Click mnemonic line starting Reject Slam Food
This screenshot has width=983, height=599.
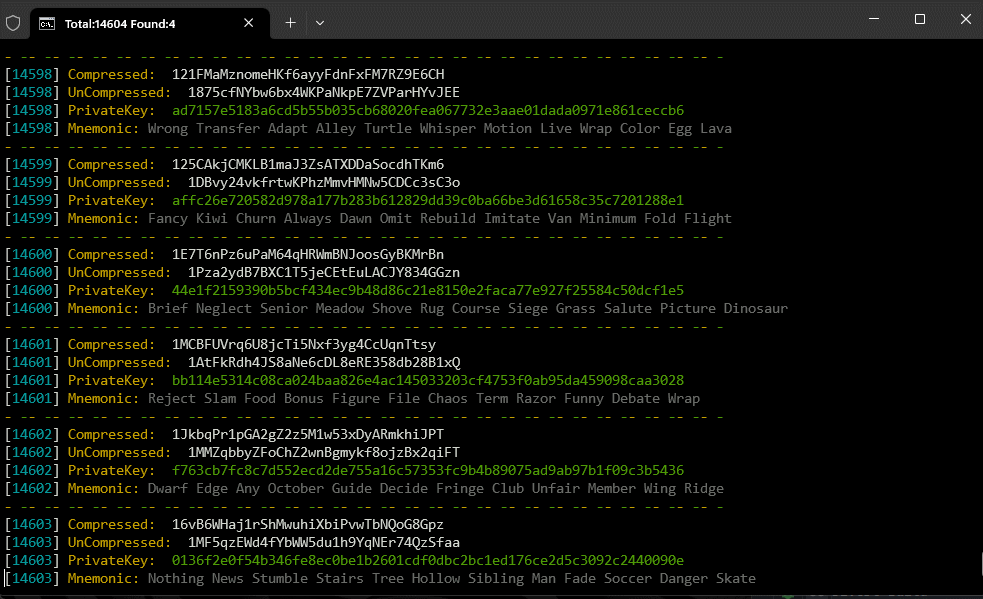(424, 399)
